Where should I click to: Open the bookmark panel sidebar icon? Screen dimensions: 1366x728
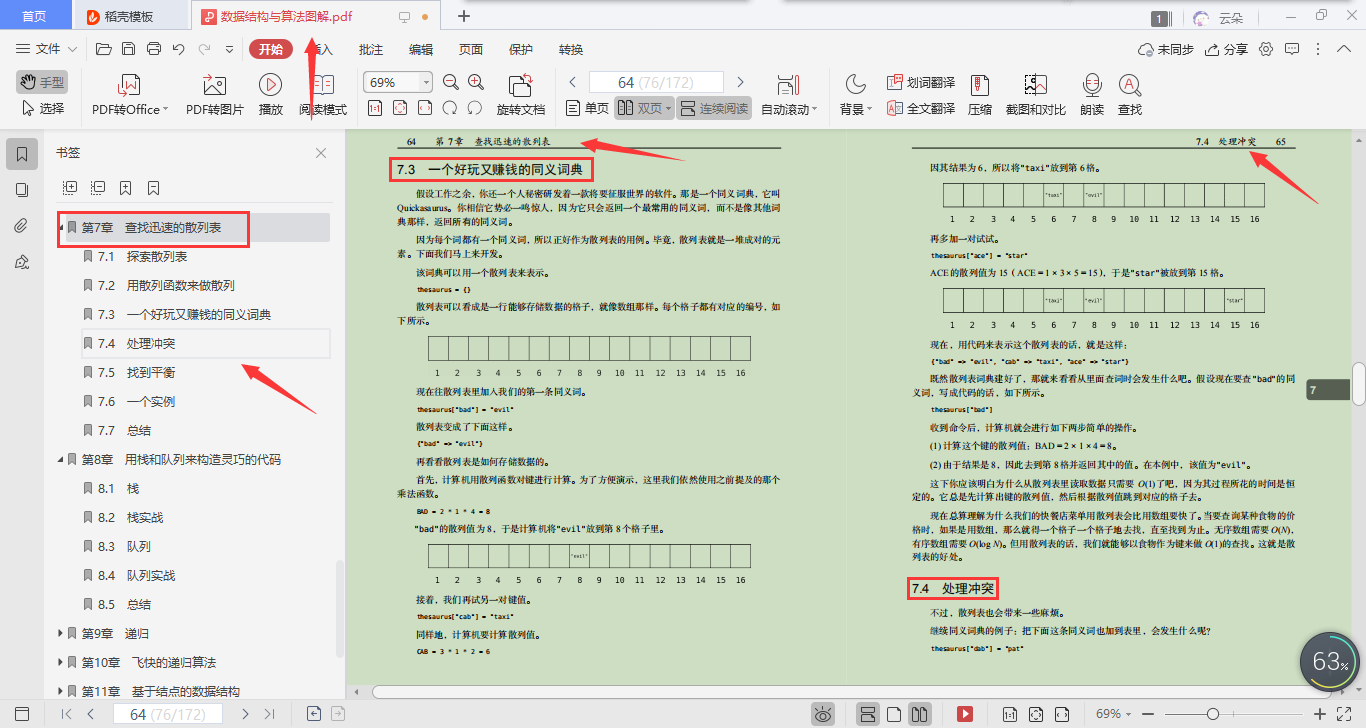22,154
